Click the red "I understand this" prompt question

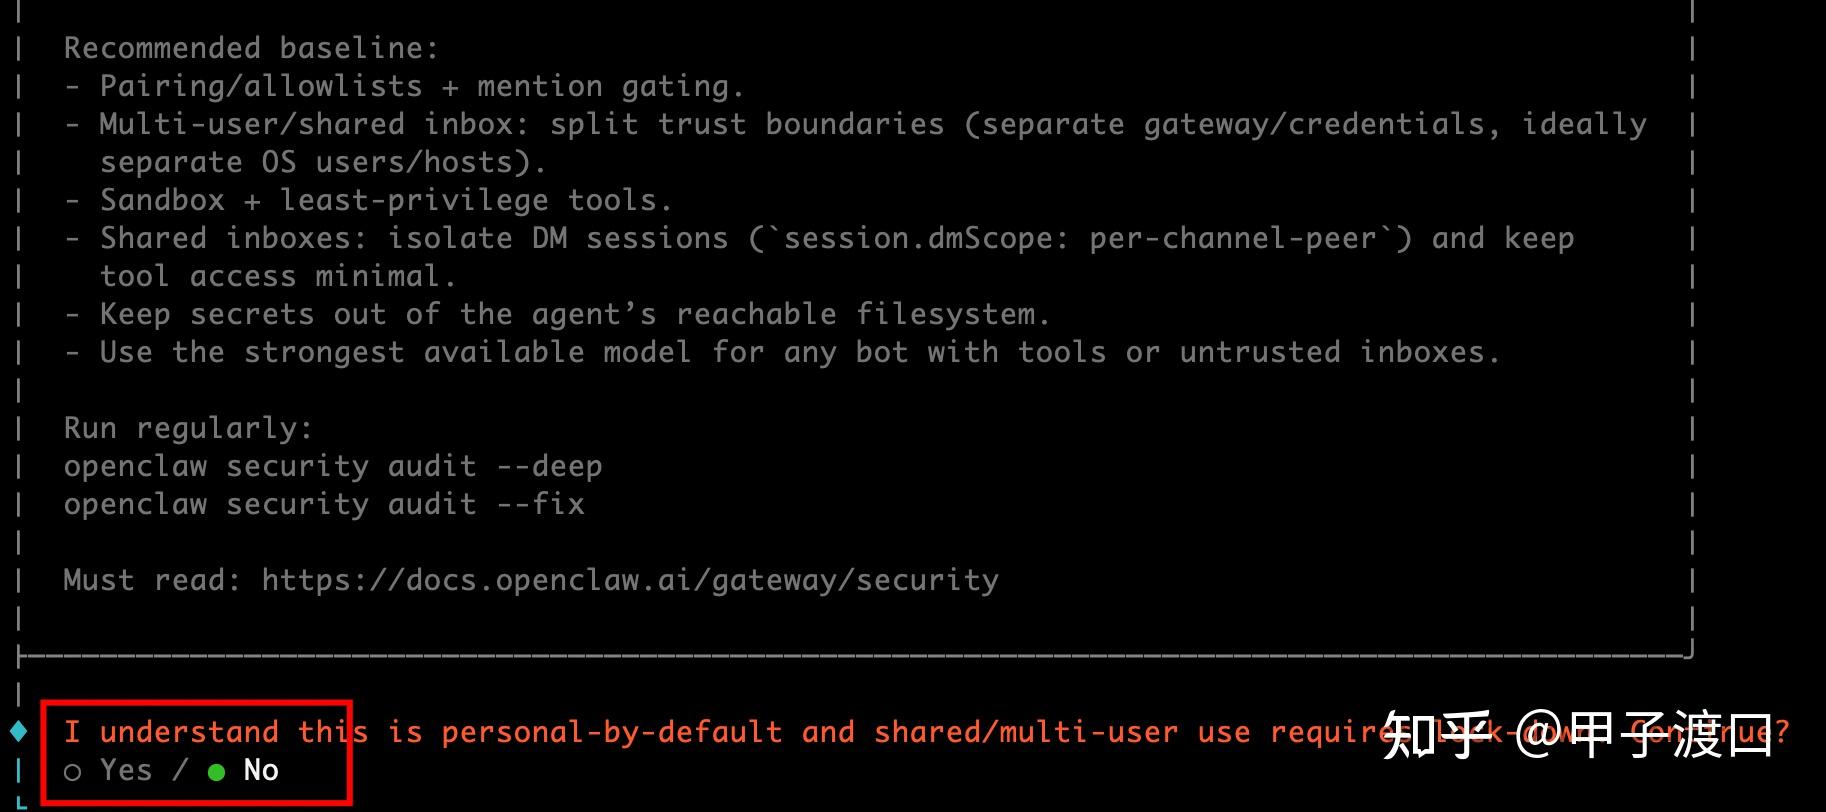(215, 732)
